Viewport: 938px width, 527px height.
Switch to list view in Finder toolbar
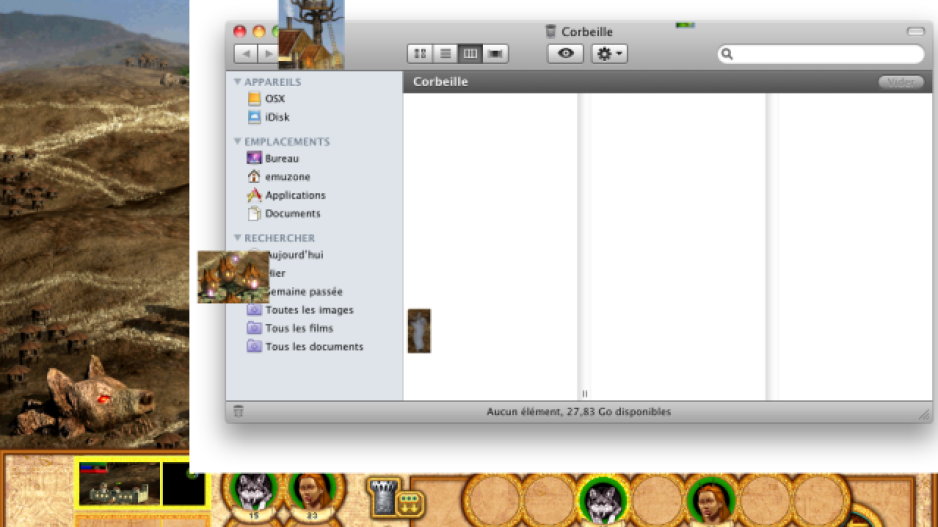(445, 54)
